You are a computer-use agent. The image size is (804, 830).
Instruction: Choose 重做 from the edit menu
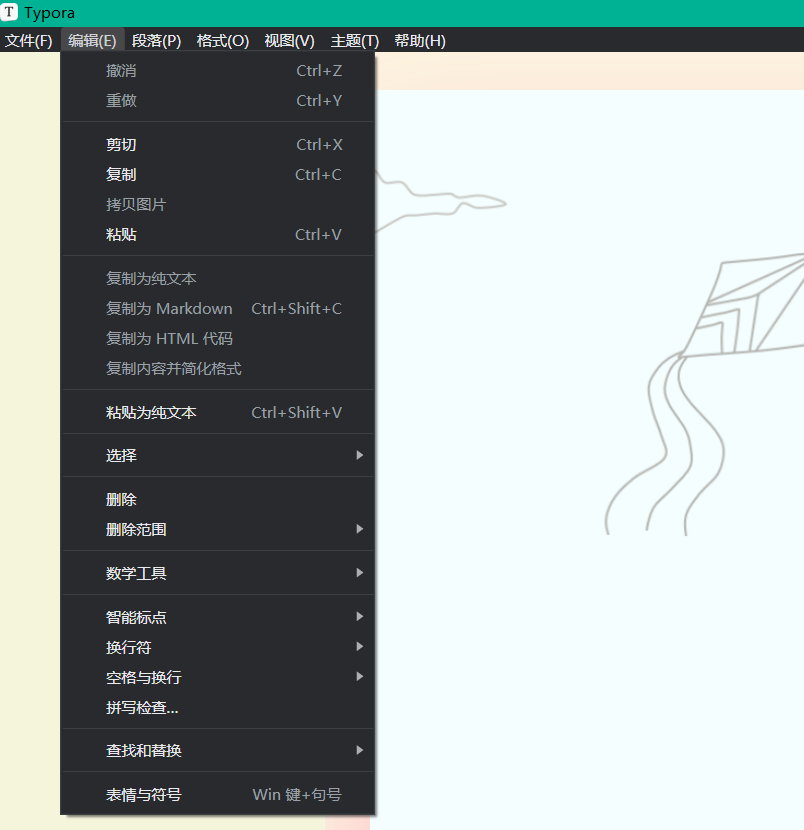[x=218, y=101]
